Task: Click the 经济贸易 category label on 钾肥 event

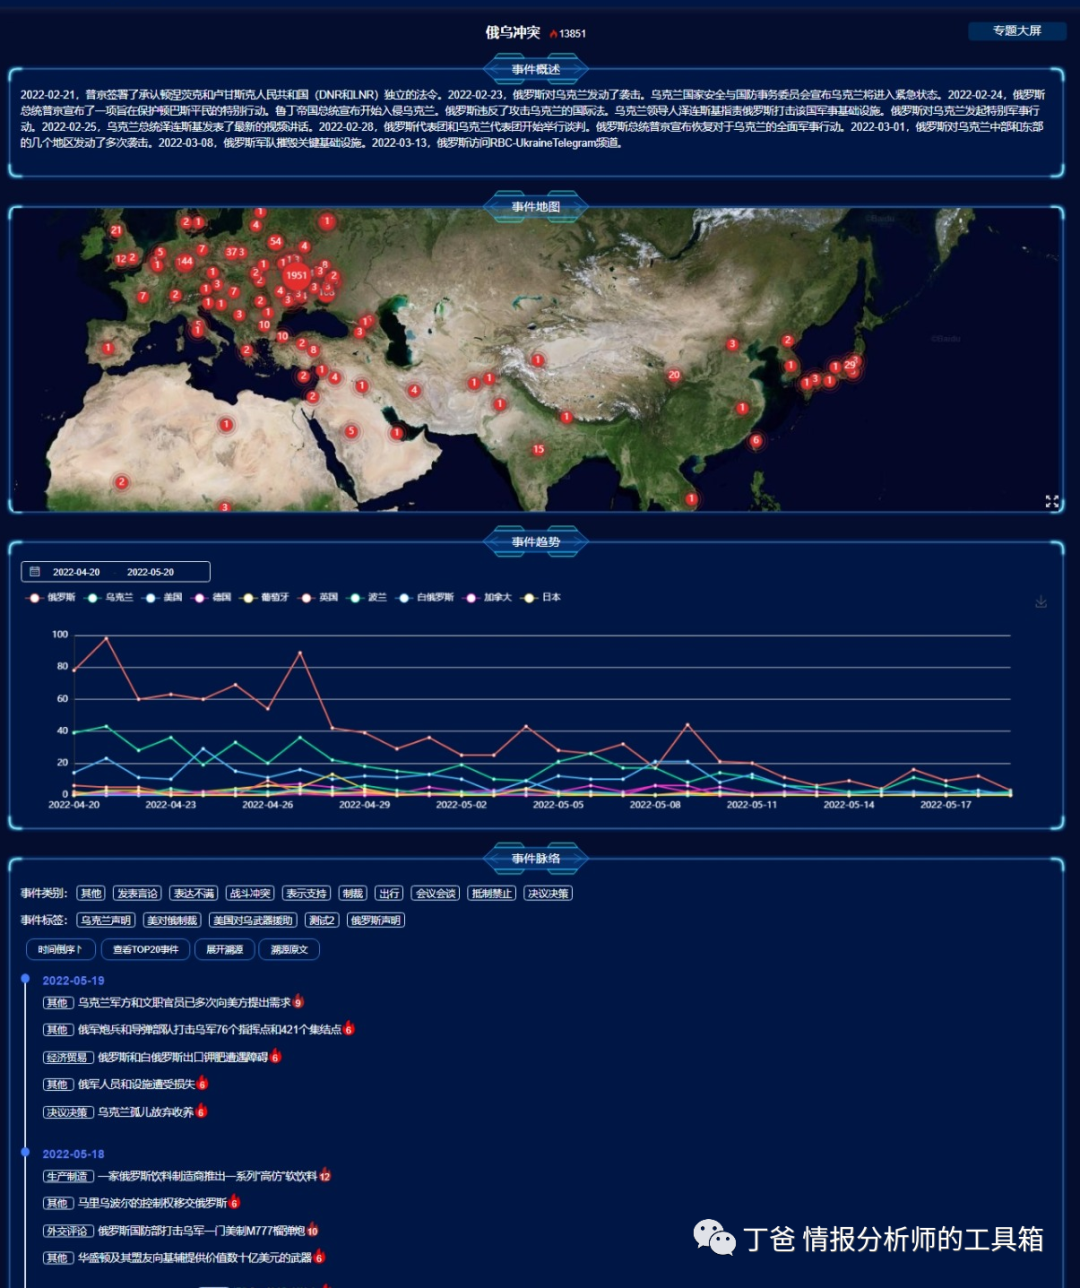Action: (68, 1057)
